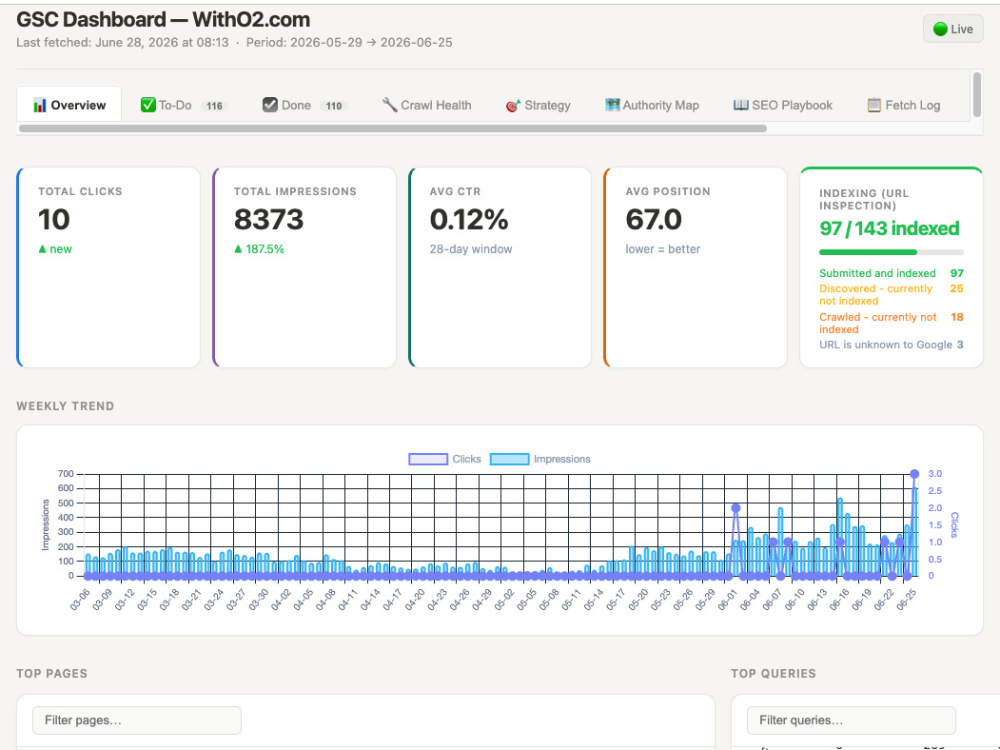Click the Live status button

tap(953, 29)
